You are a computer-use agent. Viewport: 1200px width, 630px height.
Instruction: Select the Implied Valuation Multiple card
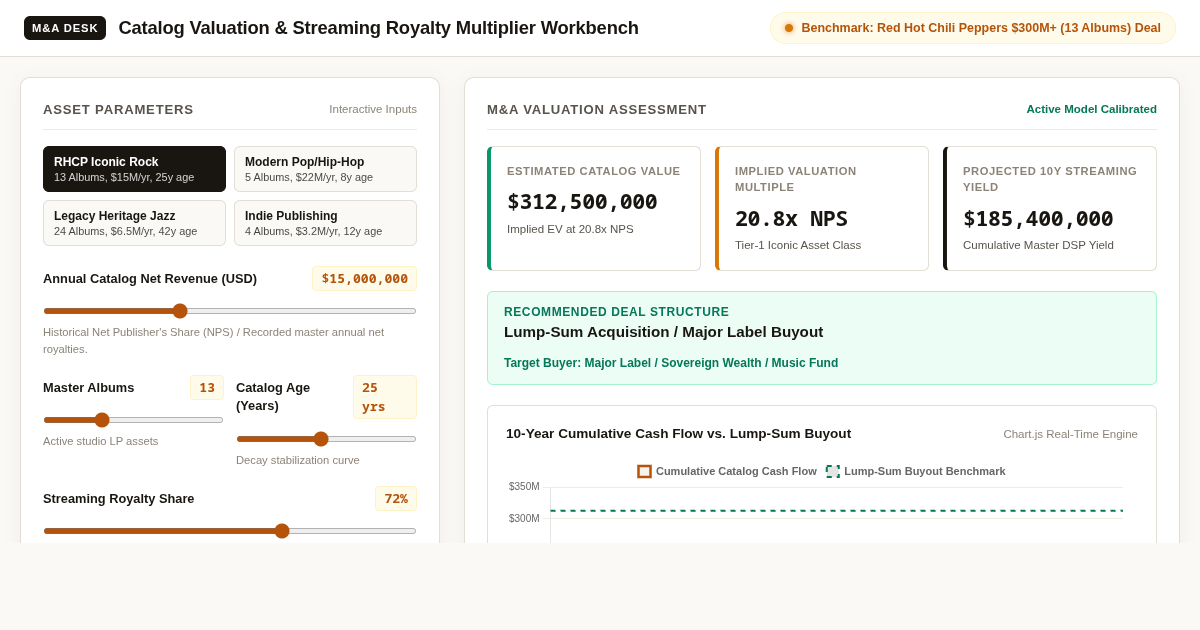tap(822, 209)
